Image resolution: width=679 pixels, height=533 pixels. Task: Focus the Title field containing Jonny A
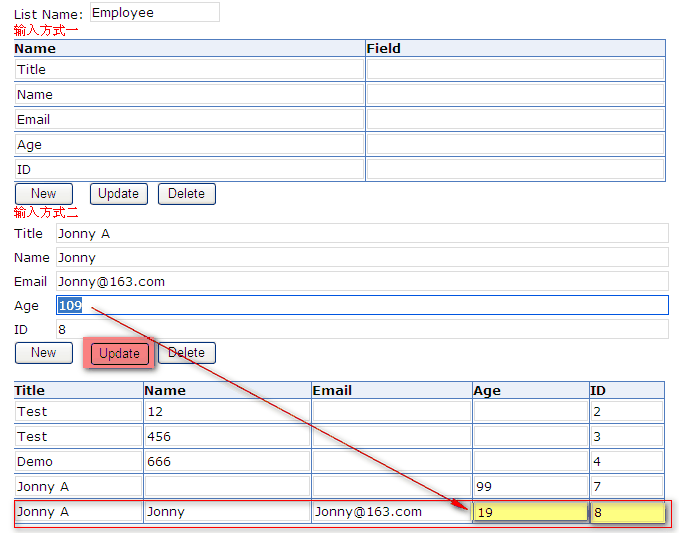[x=362, y=233]
